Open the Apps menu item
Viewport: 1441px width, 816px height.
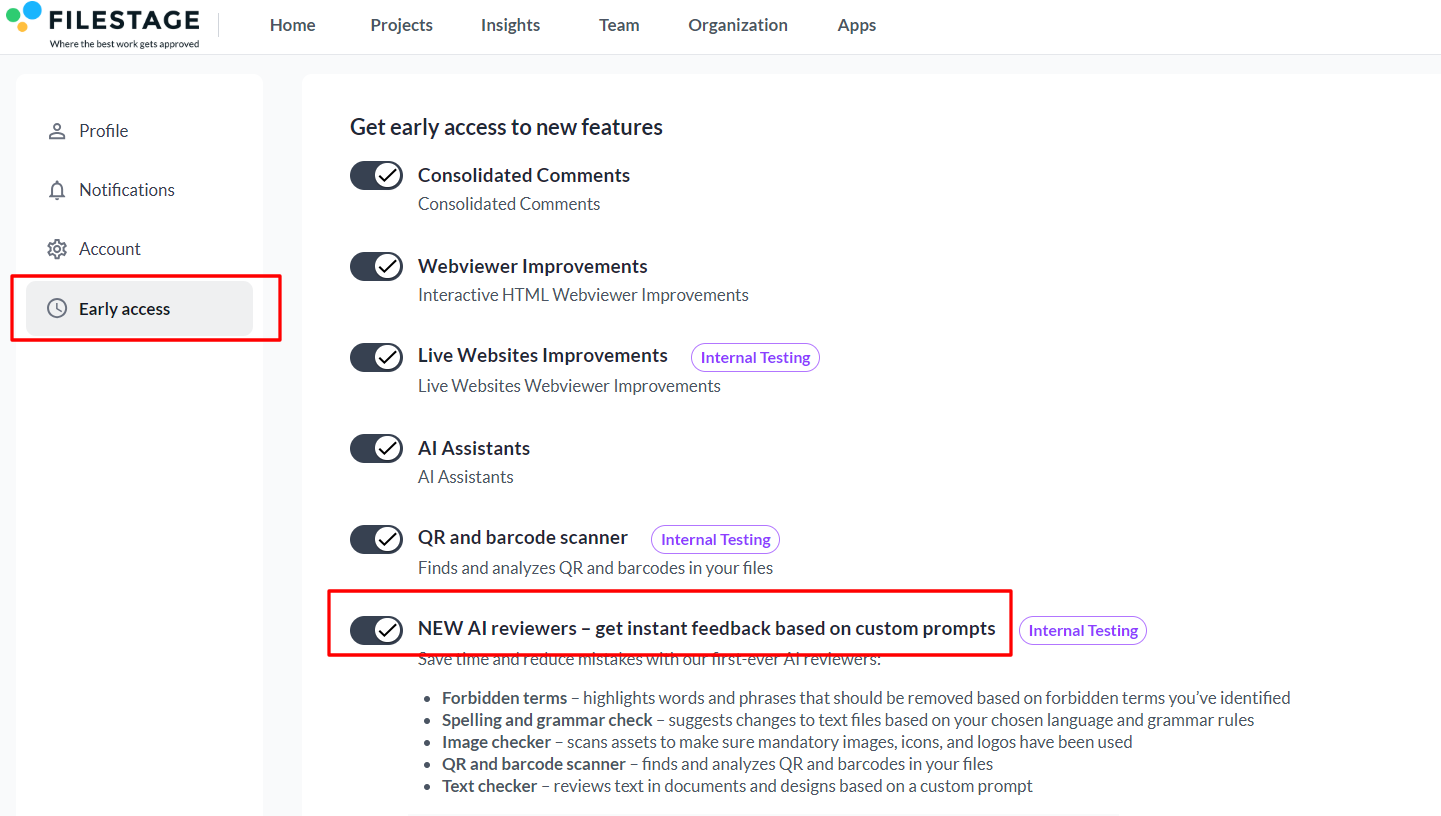857,26
